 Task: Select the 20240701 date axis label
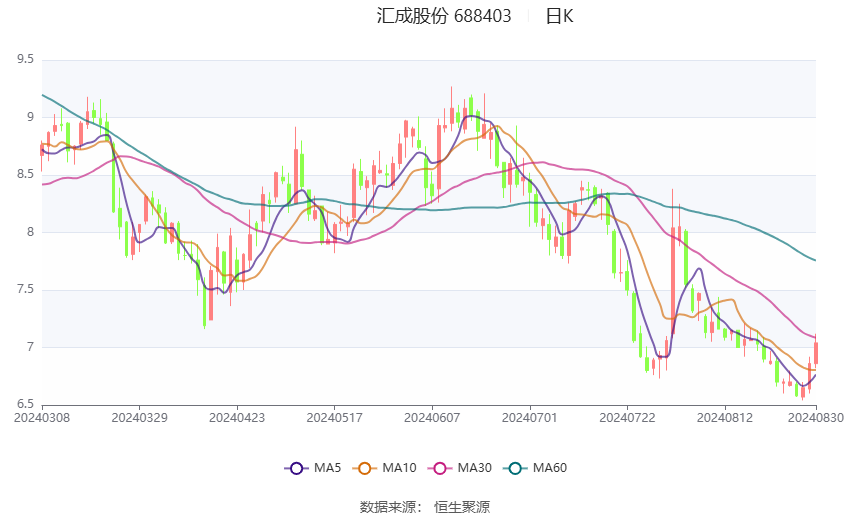[x=530, y=418]
